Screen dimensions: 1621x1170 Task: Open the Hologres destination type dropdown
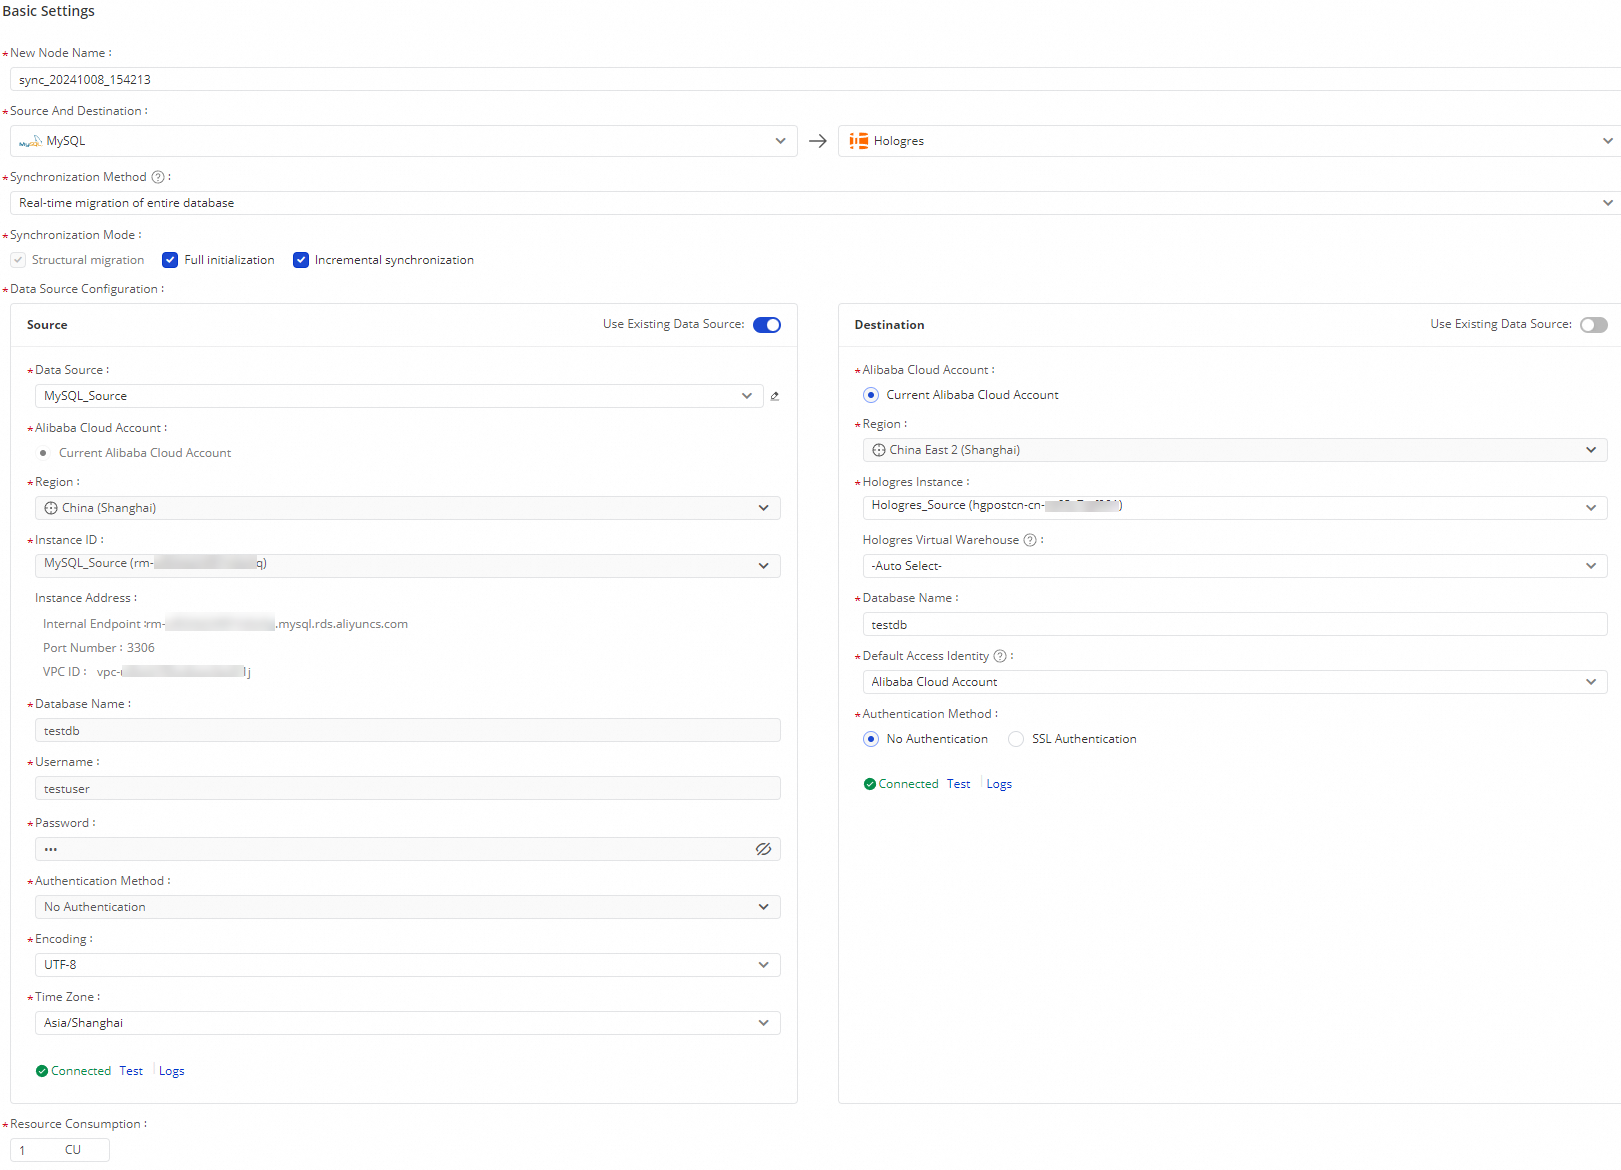[1229, 141]
